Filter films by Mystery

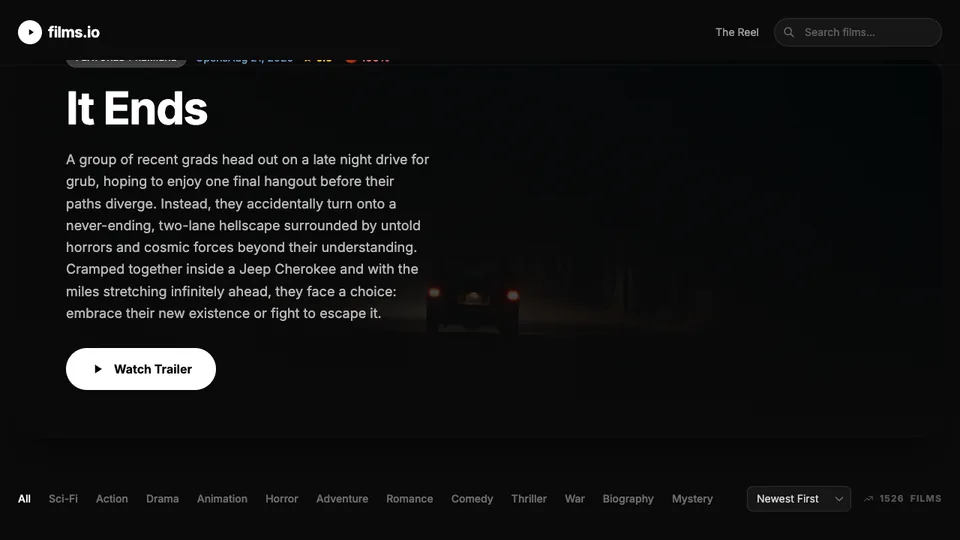pyautogui.click(x=692, y=499)
